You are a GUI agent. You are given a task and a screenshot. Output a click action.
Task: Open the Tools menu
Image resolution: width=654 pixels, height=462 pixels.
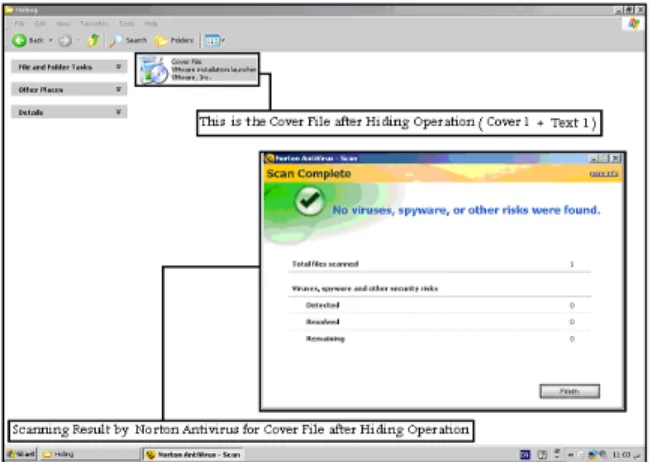click(126, 23)
